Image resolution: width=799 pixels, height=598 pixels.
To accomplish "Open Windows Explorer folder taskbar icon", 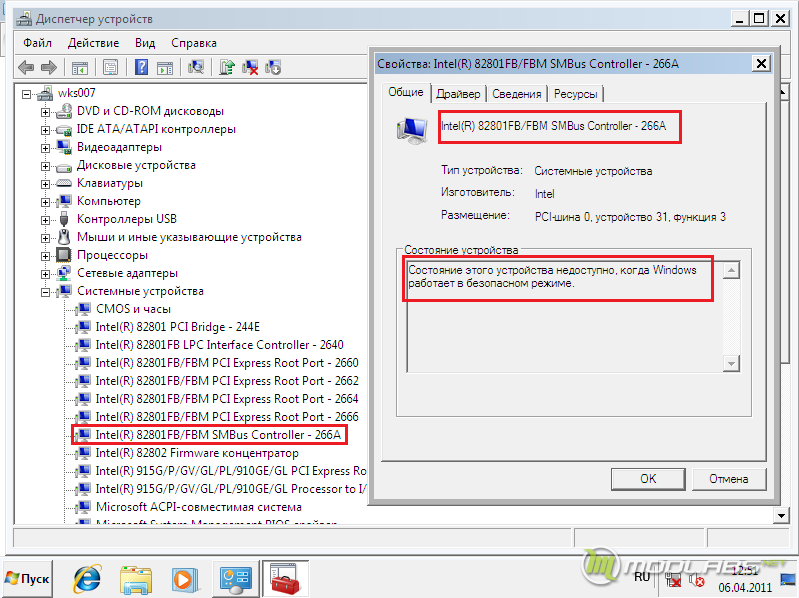I will point(136,580).
